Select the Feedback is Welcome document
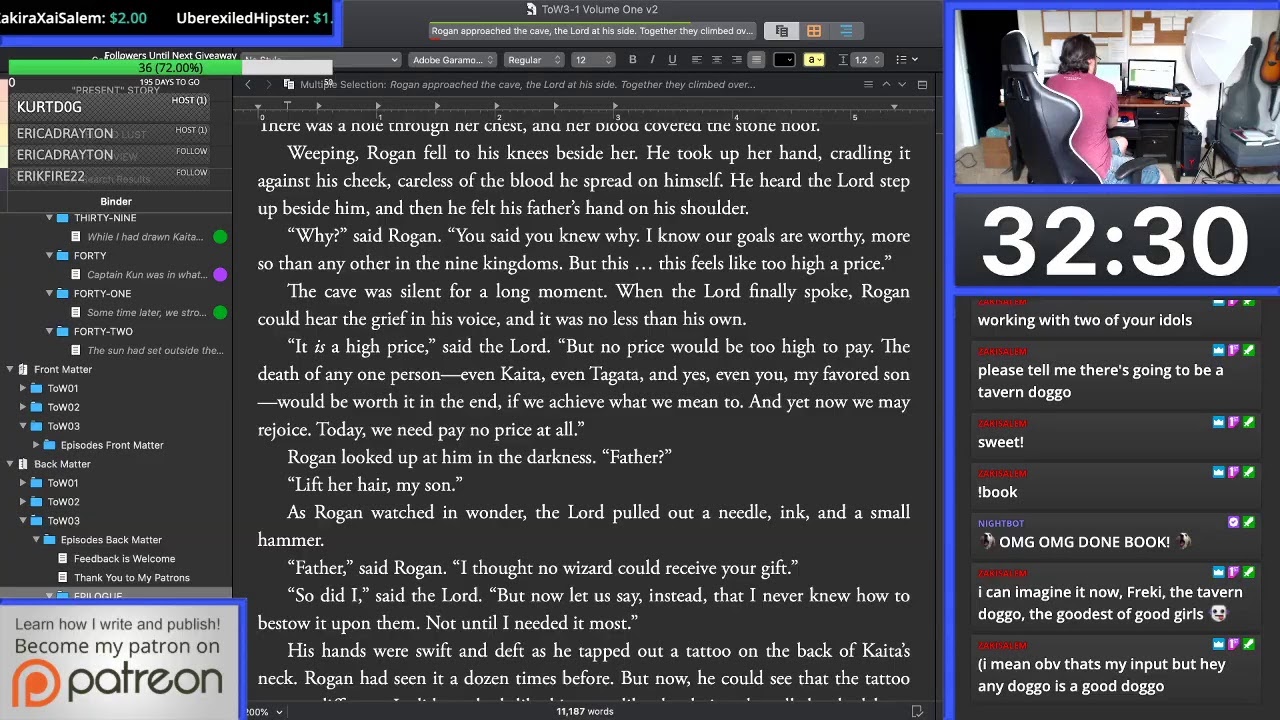The height and width of the screenshot is (720, 1280). 124,559
